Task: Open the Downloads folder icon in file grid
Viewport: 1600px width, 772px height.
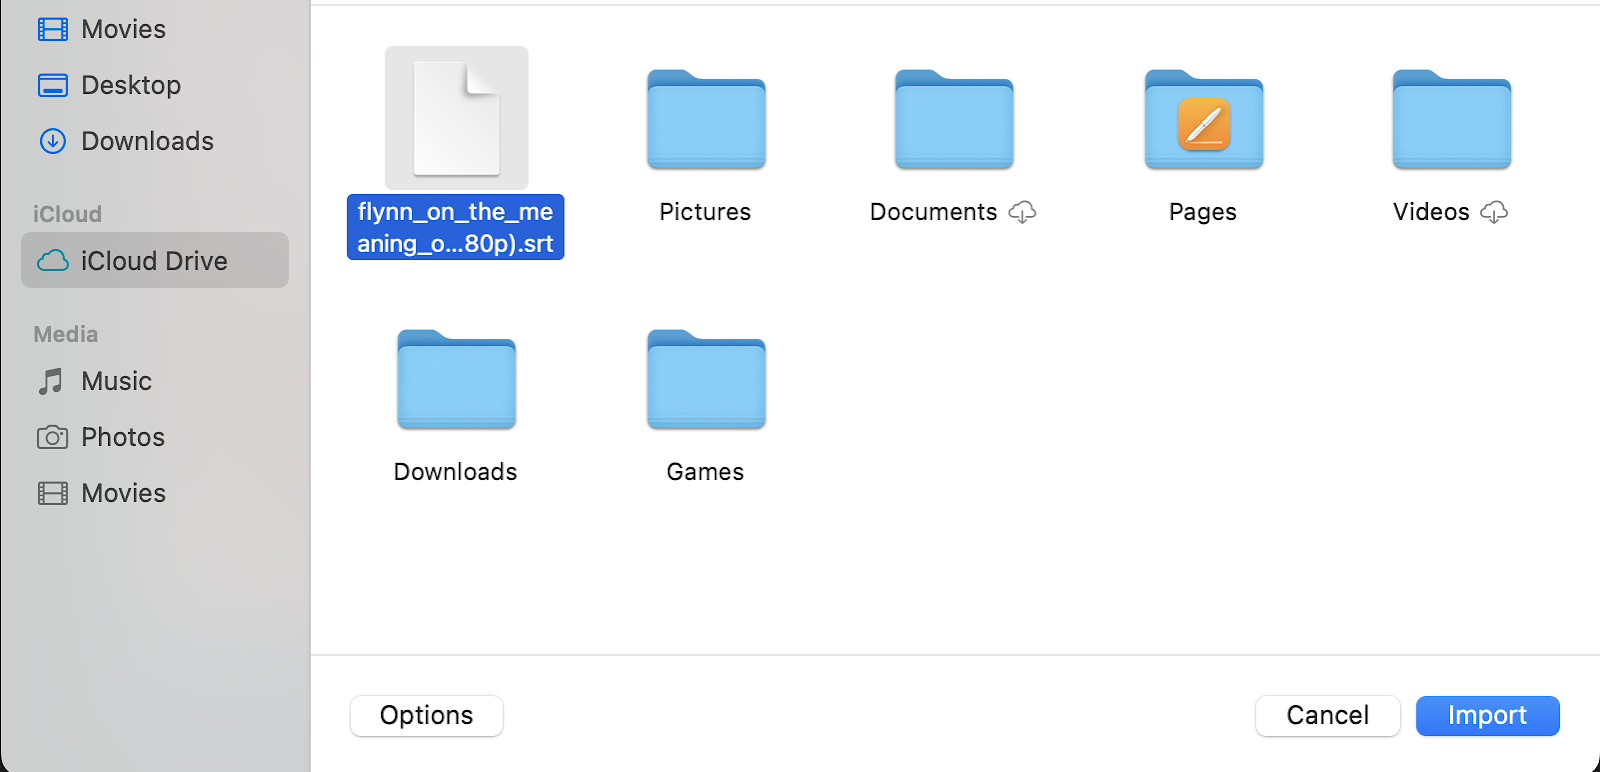Action: pyautogui.click(x=457, y=379)
